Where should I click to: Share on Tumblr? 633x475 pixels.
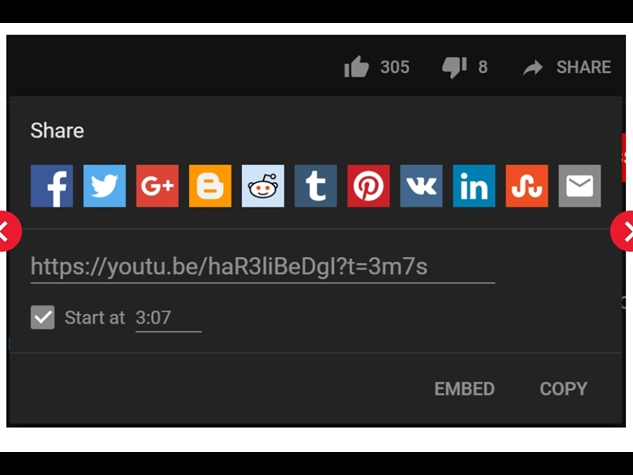316,186
